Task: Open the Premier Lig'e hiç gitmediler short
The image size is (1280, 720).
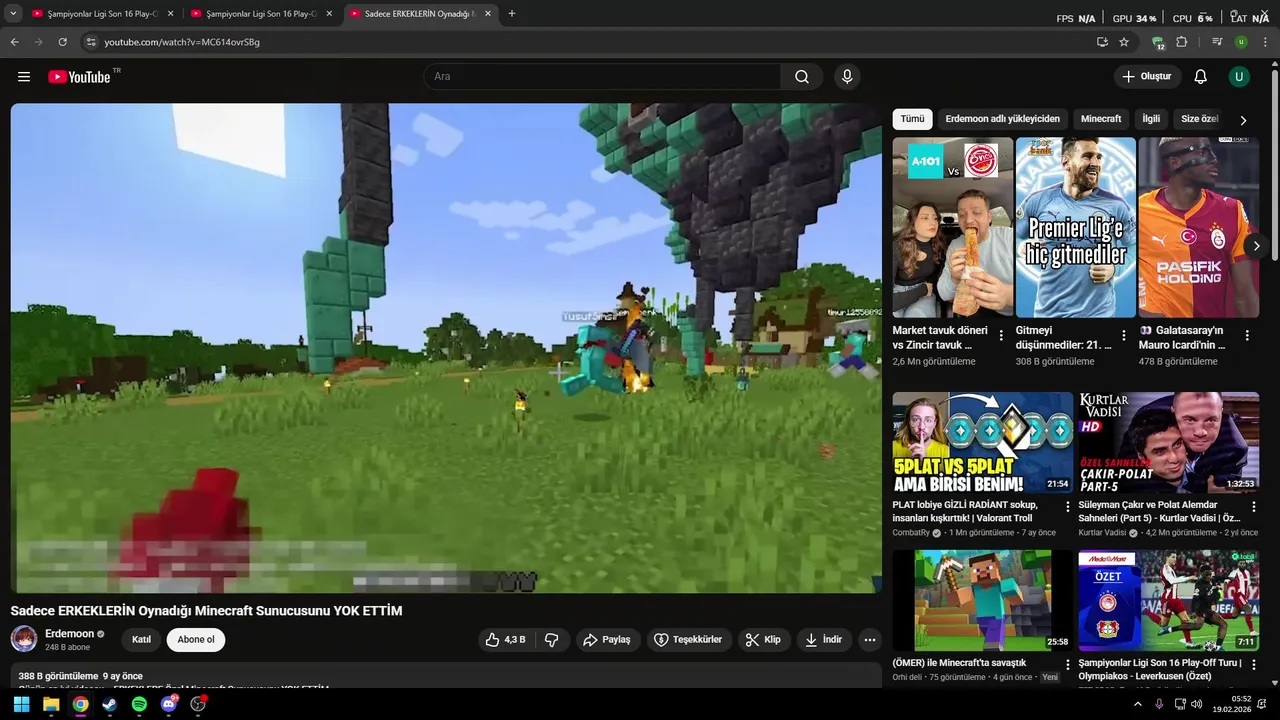Action: click(x=1076, y=228)
